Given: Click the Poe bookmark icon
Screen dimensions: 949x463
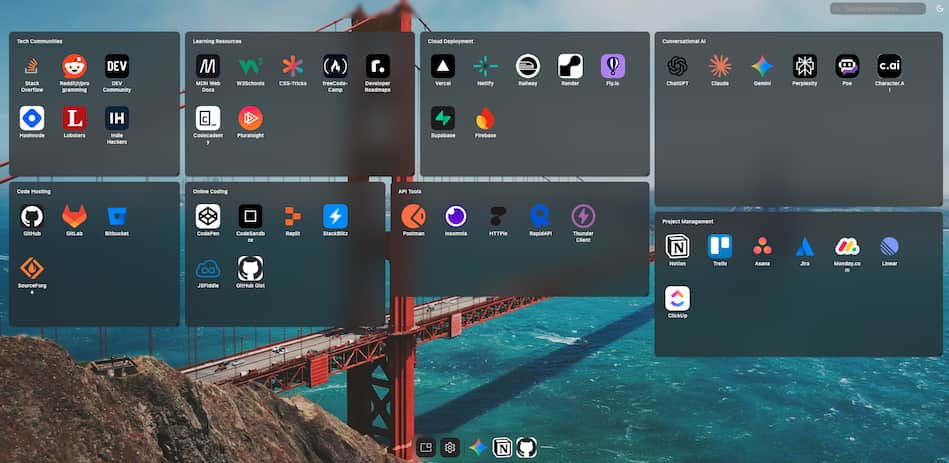Looking at the screenshot, I should (847, 67).
